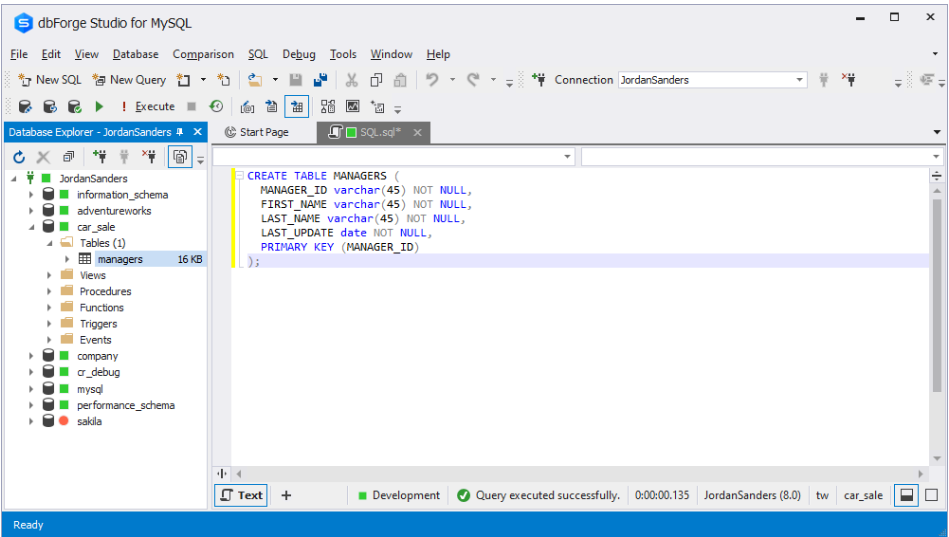
Task: Open the Database menu
Action: coord(136,54)
